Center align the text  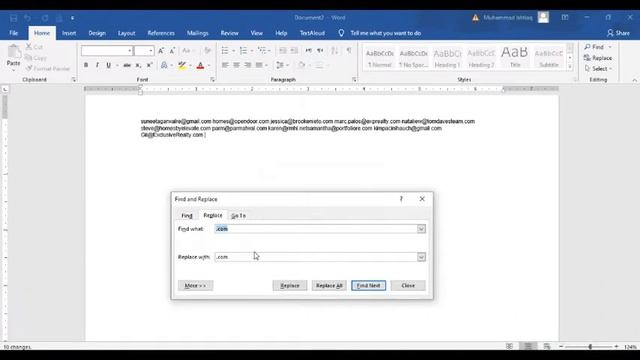click(x=236, y=65)
